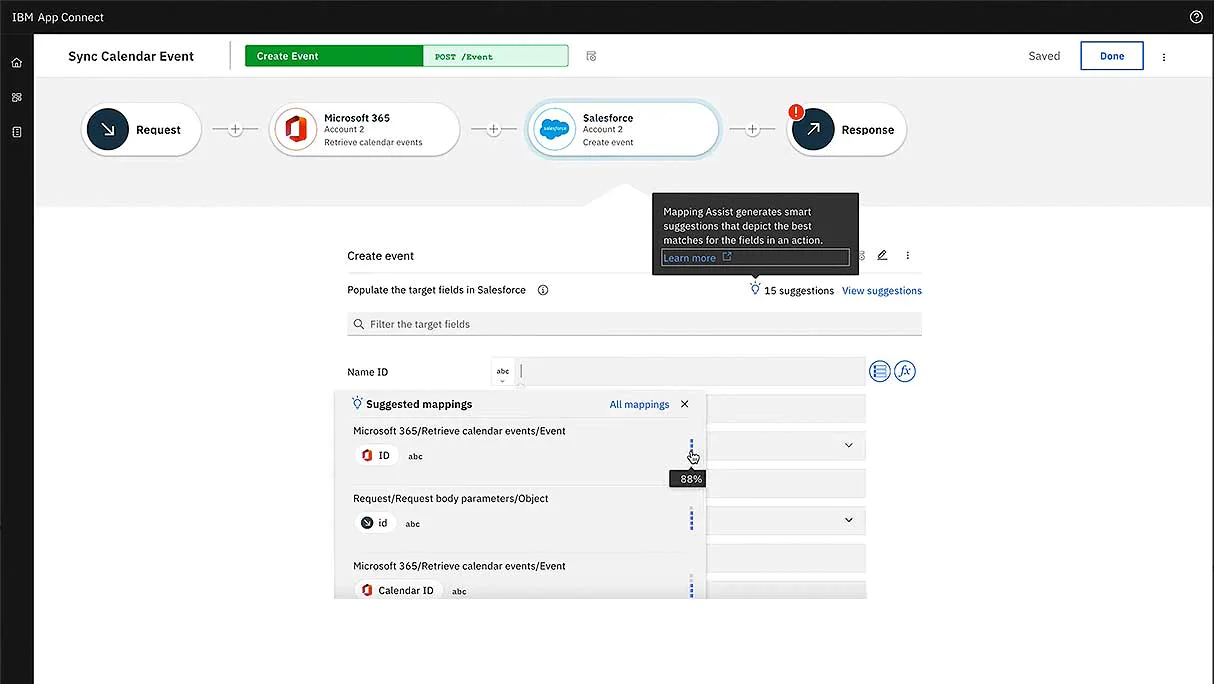Screen dimensions: 1214x684
Task: Open the abc data type selector for Name ID
Action: coord(502,370)
